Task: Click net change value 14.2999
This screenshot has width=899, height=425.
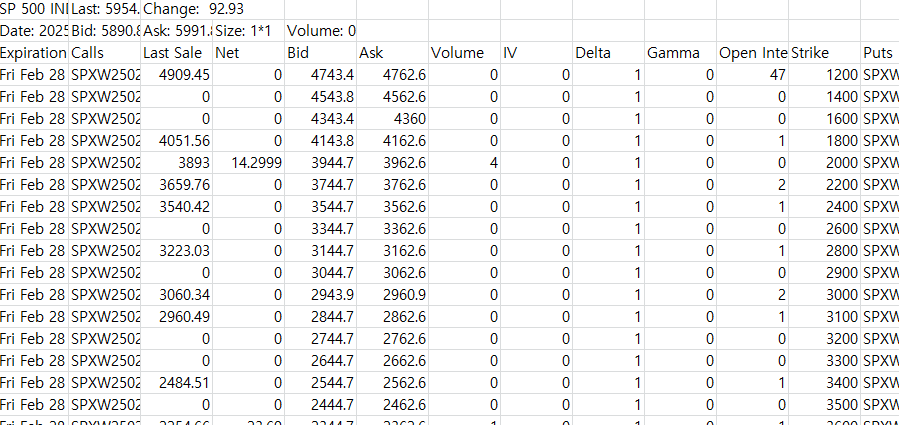Action: pos(248,163)
